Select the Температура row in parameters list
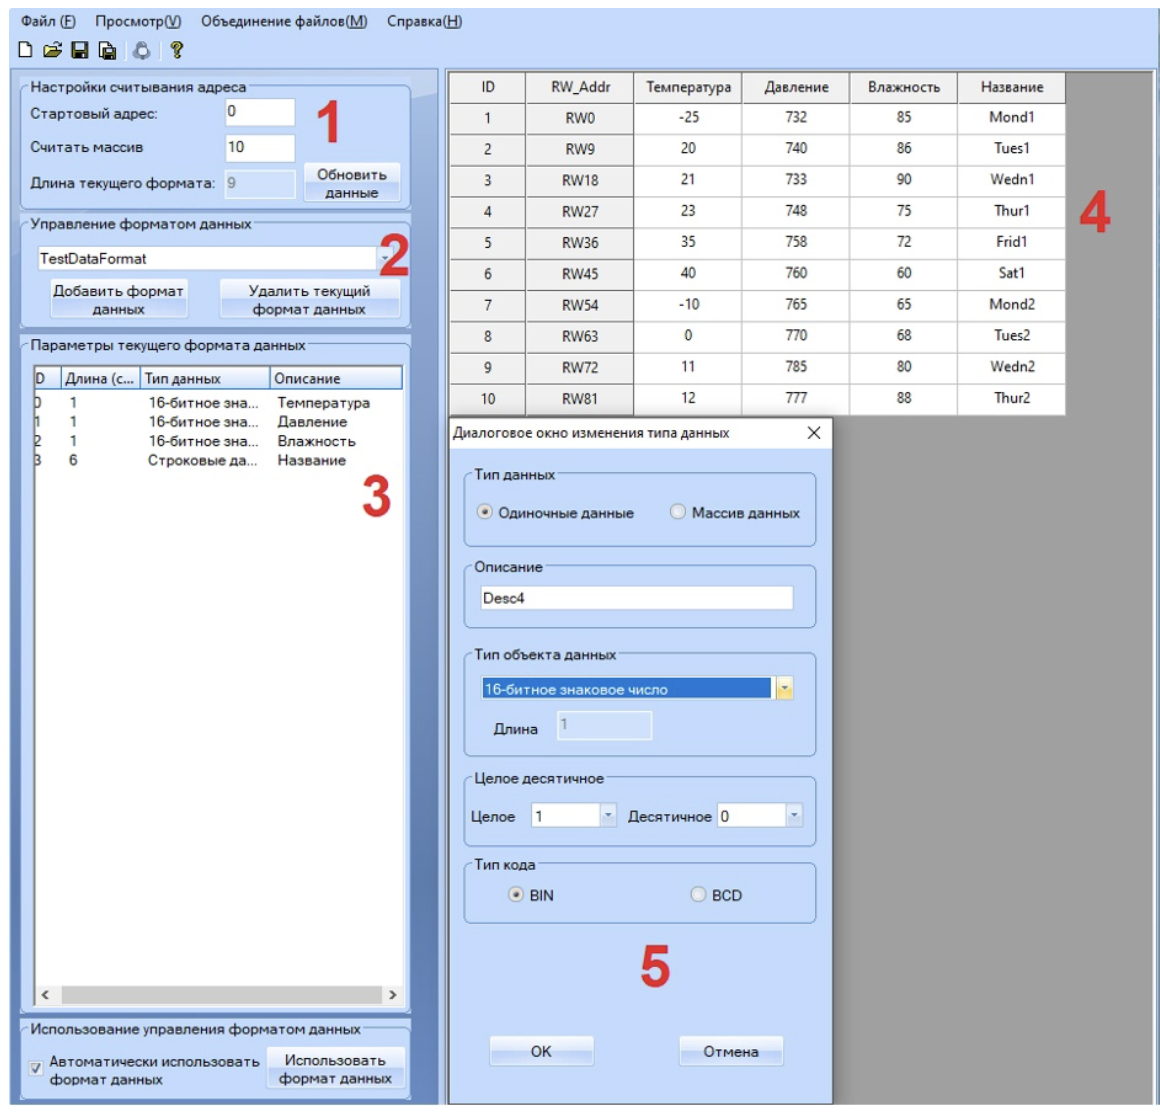 [218, 402]
